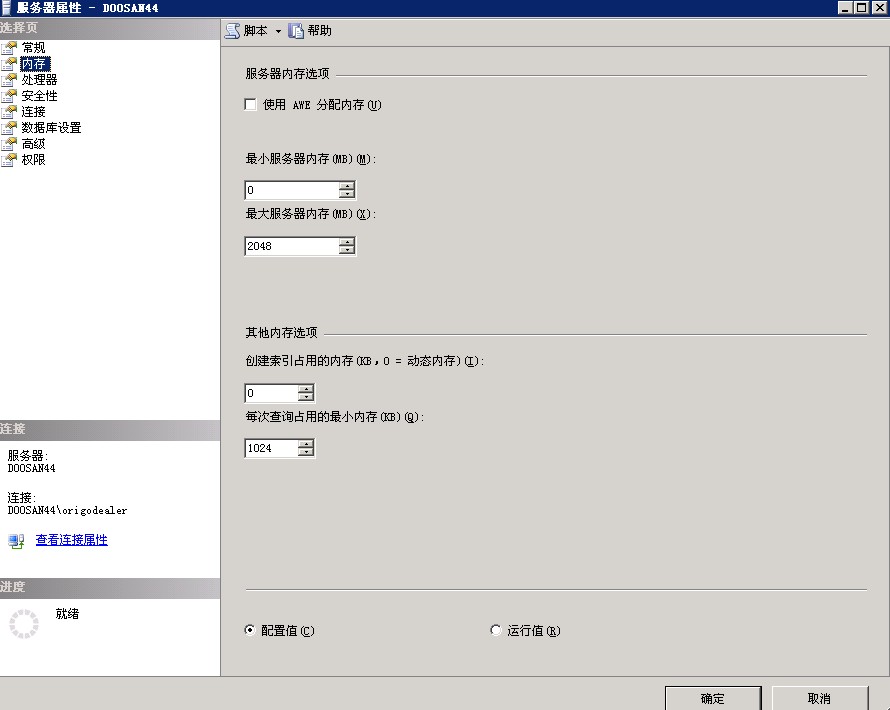Viewport: 890px width, 710px height.
Task: Open the 连接 page in the list
Action: pos(33,111)
